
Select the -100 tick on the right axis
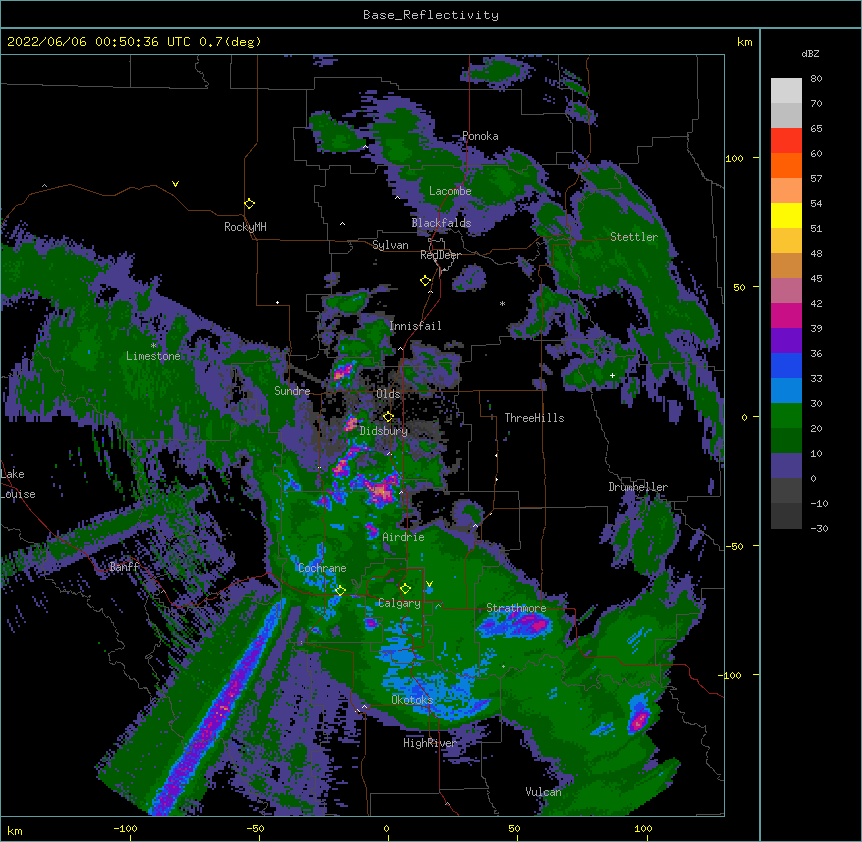pyautogui.click(x=731, y=675)
